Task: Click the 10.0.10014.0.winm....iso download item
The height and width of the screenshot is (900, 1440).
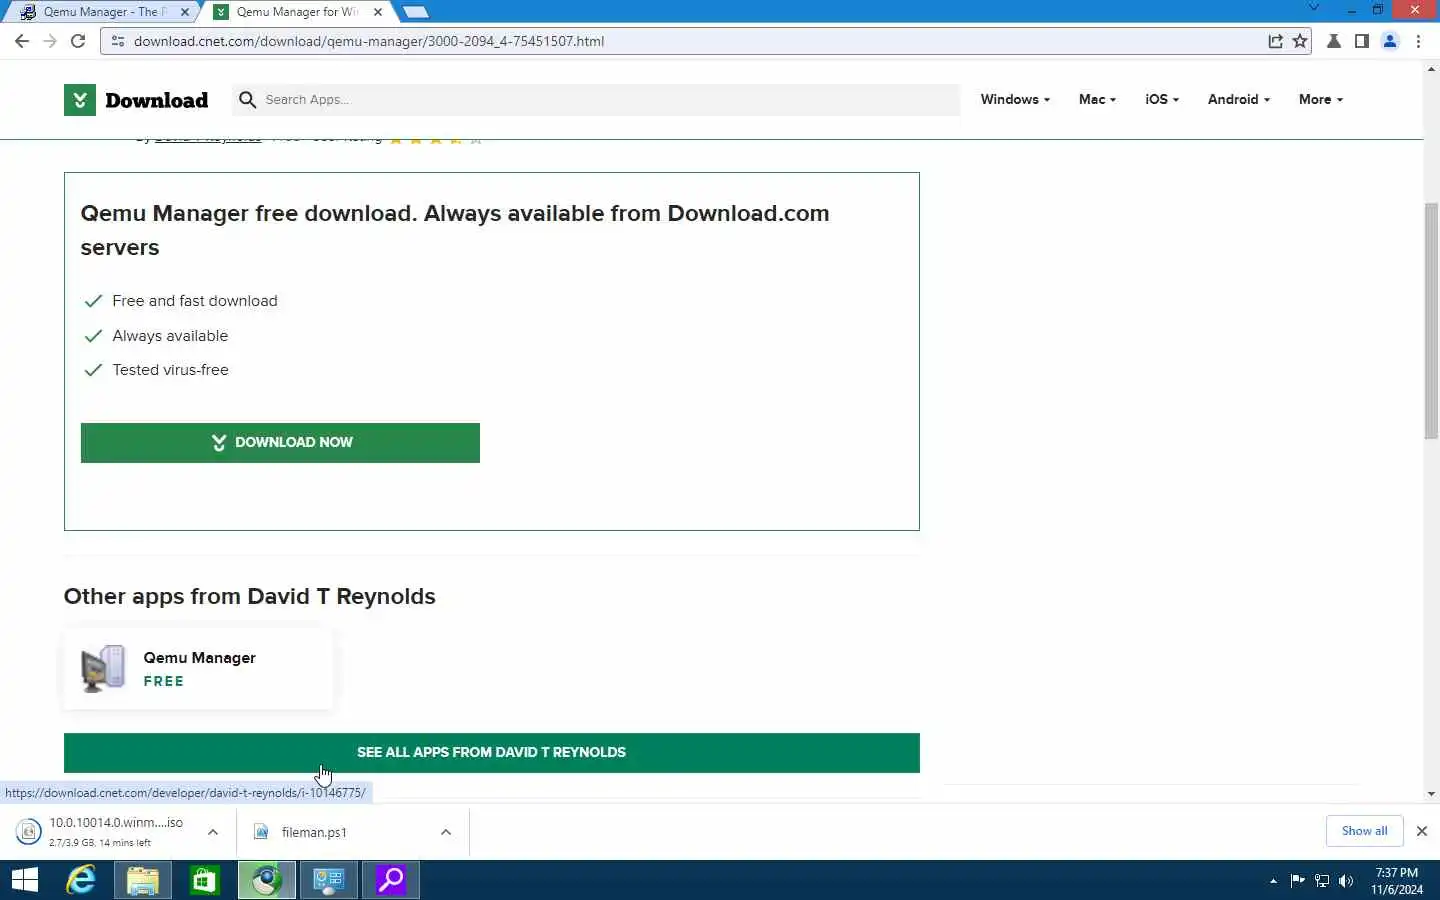Action: click(116, 831)
